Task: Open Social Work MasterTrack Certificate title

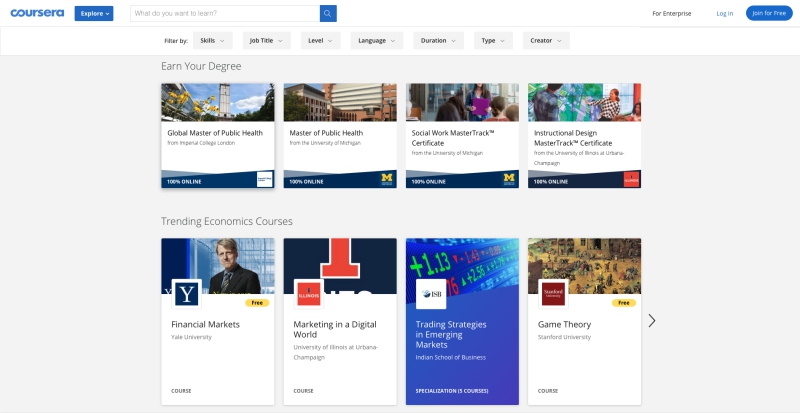Action: point(453,138)
